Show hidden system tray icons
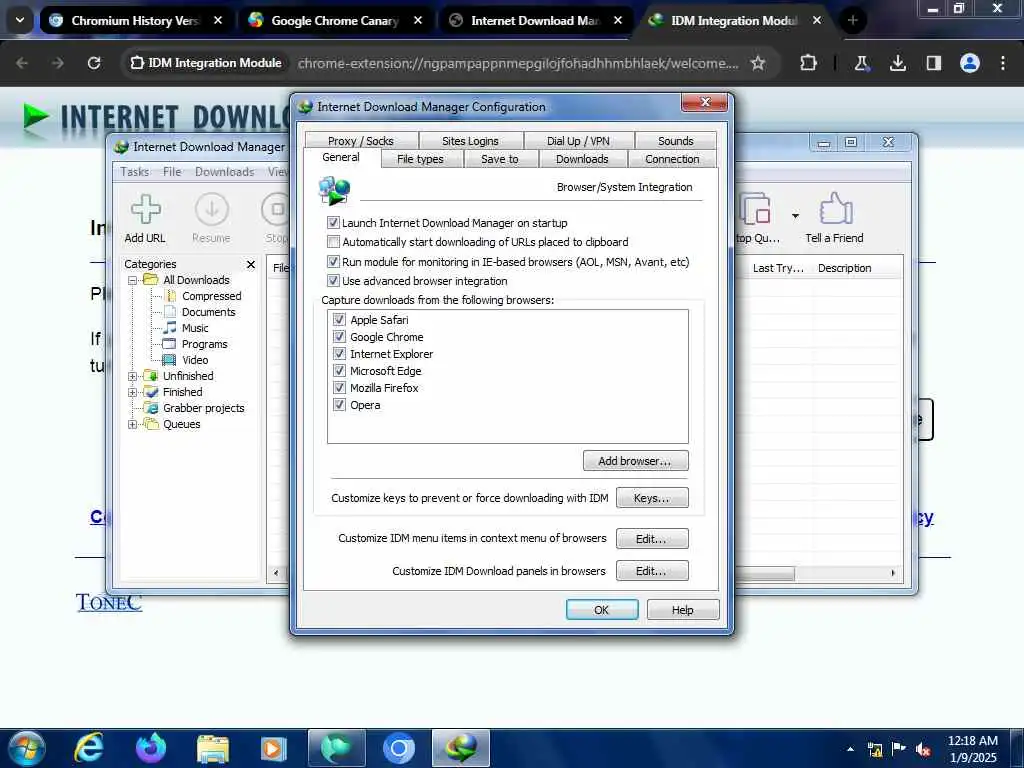The image size is (1024, 768). [x=850, y=749]
